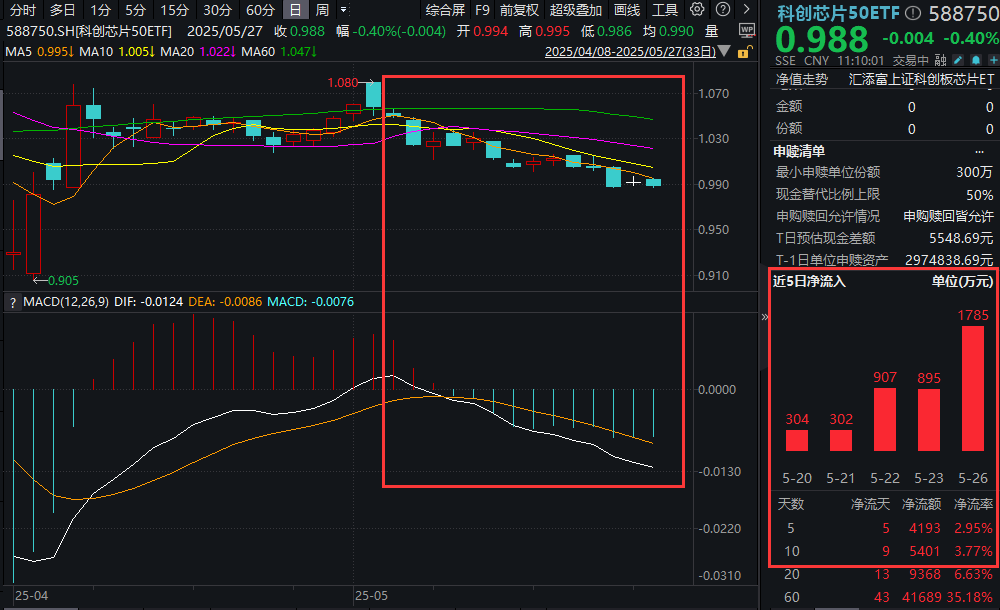Open MACD help via the question-mark icon
Image resolution: width=1000 pixels, height=610 pixels.
click(12, 302)
